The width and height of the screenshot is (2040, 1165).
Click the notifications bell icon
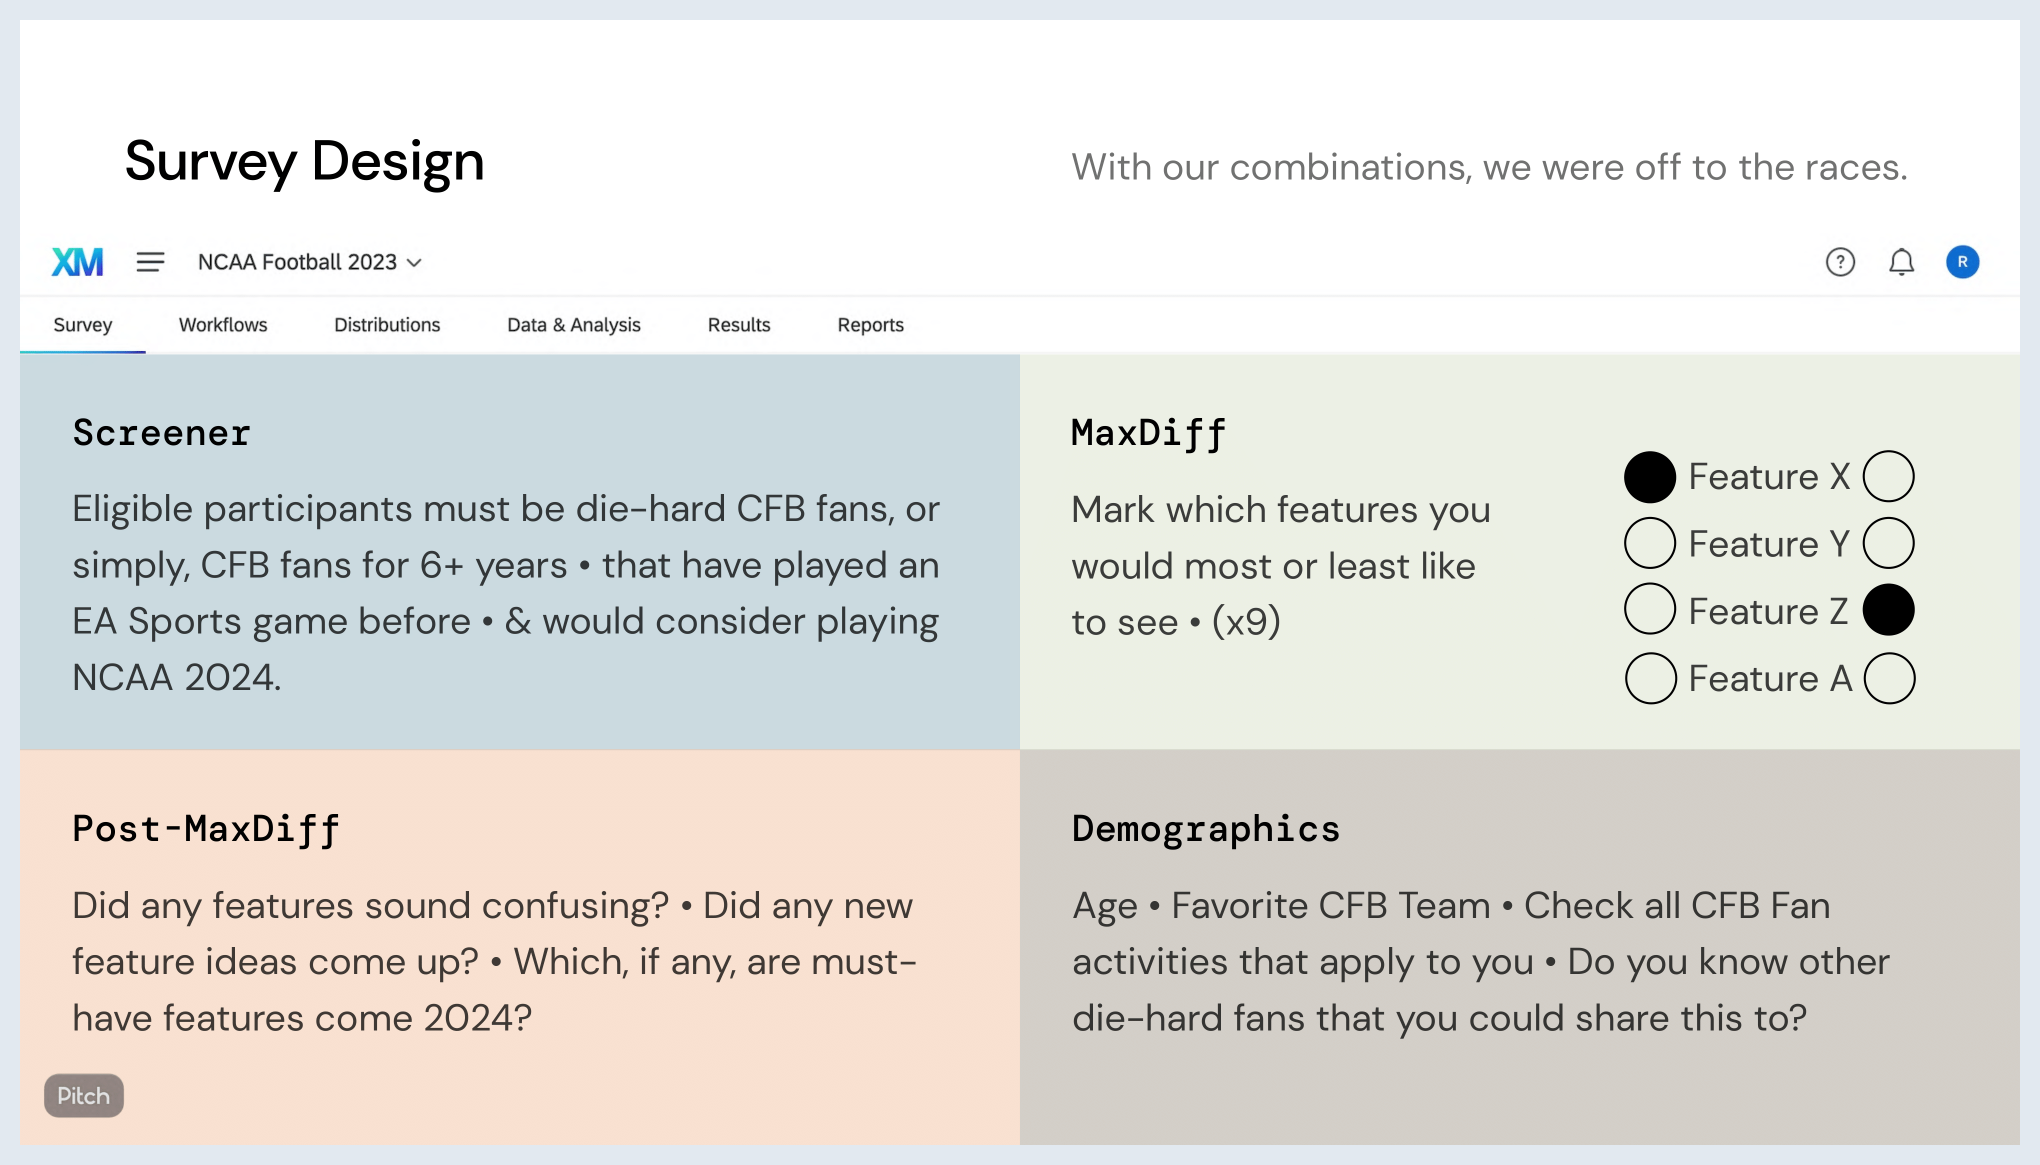[x=1901, y=261]
